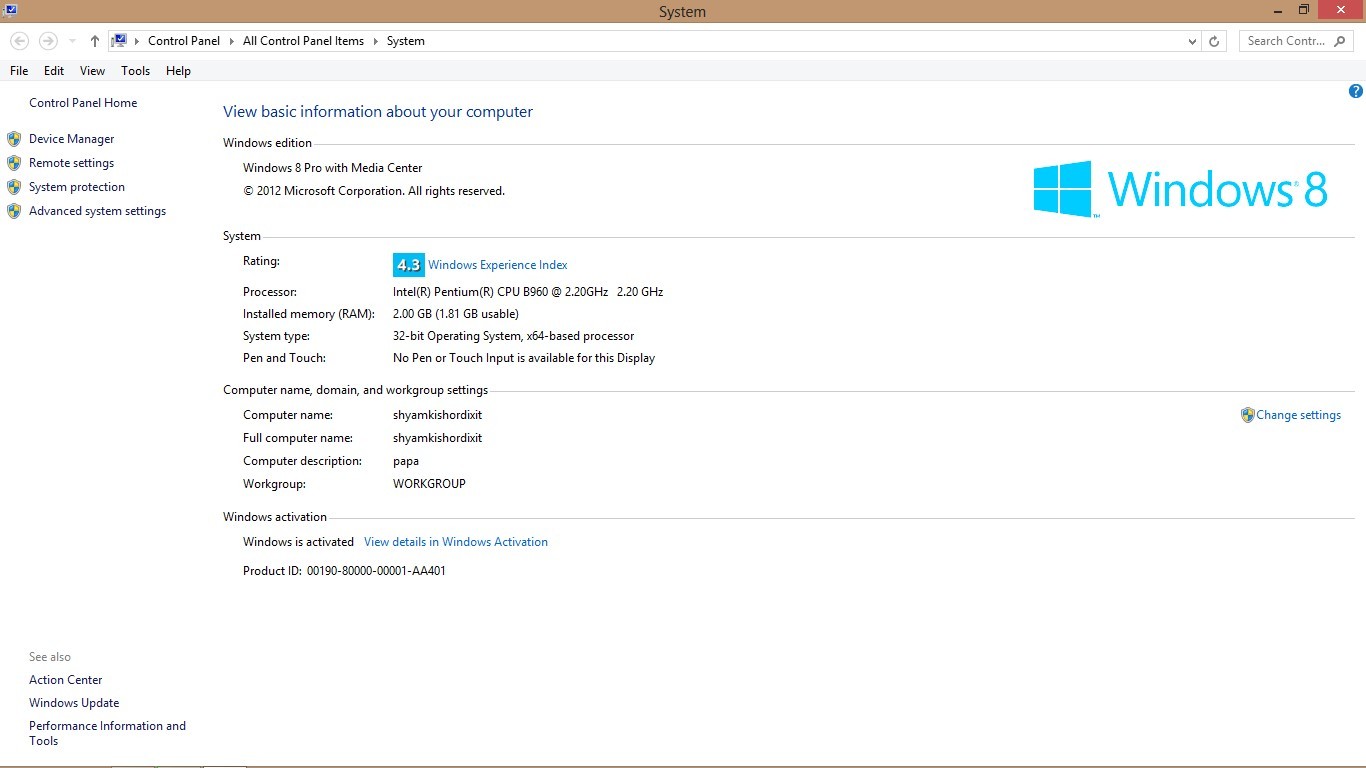Open Advanced system settings link
Image resolution: width=1366 pixels, height=768 pixels.
pyautogui.click(x=97, y=211)
